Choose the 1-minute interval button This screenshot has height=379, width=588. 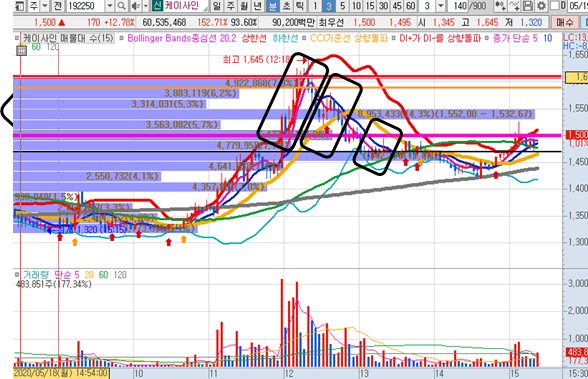click(315, 6)
